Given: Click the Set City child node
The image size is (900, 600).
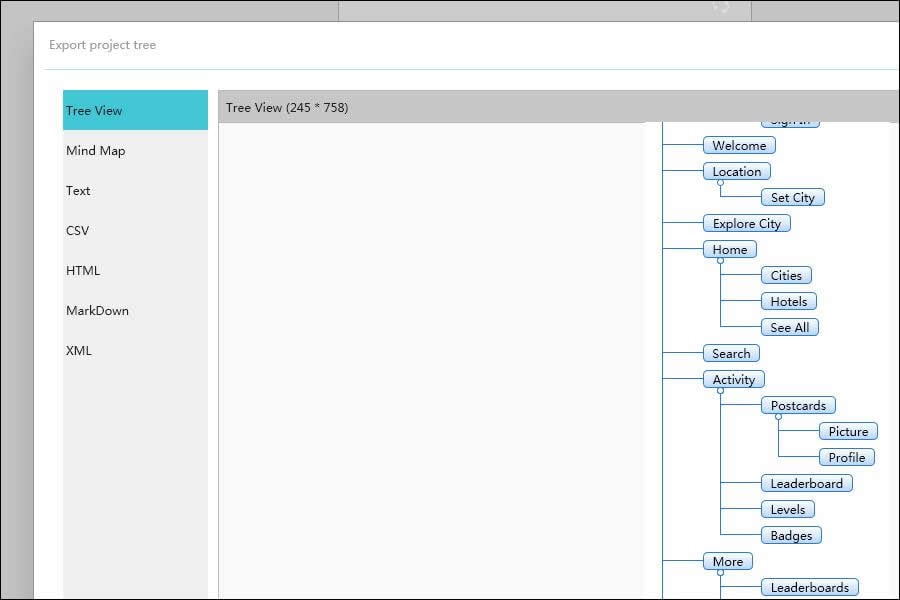Looking at the screenshot, I should (x=792, y=198).
